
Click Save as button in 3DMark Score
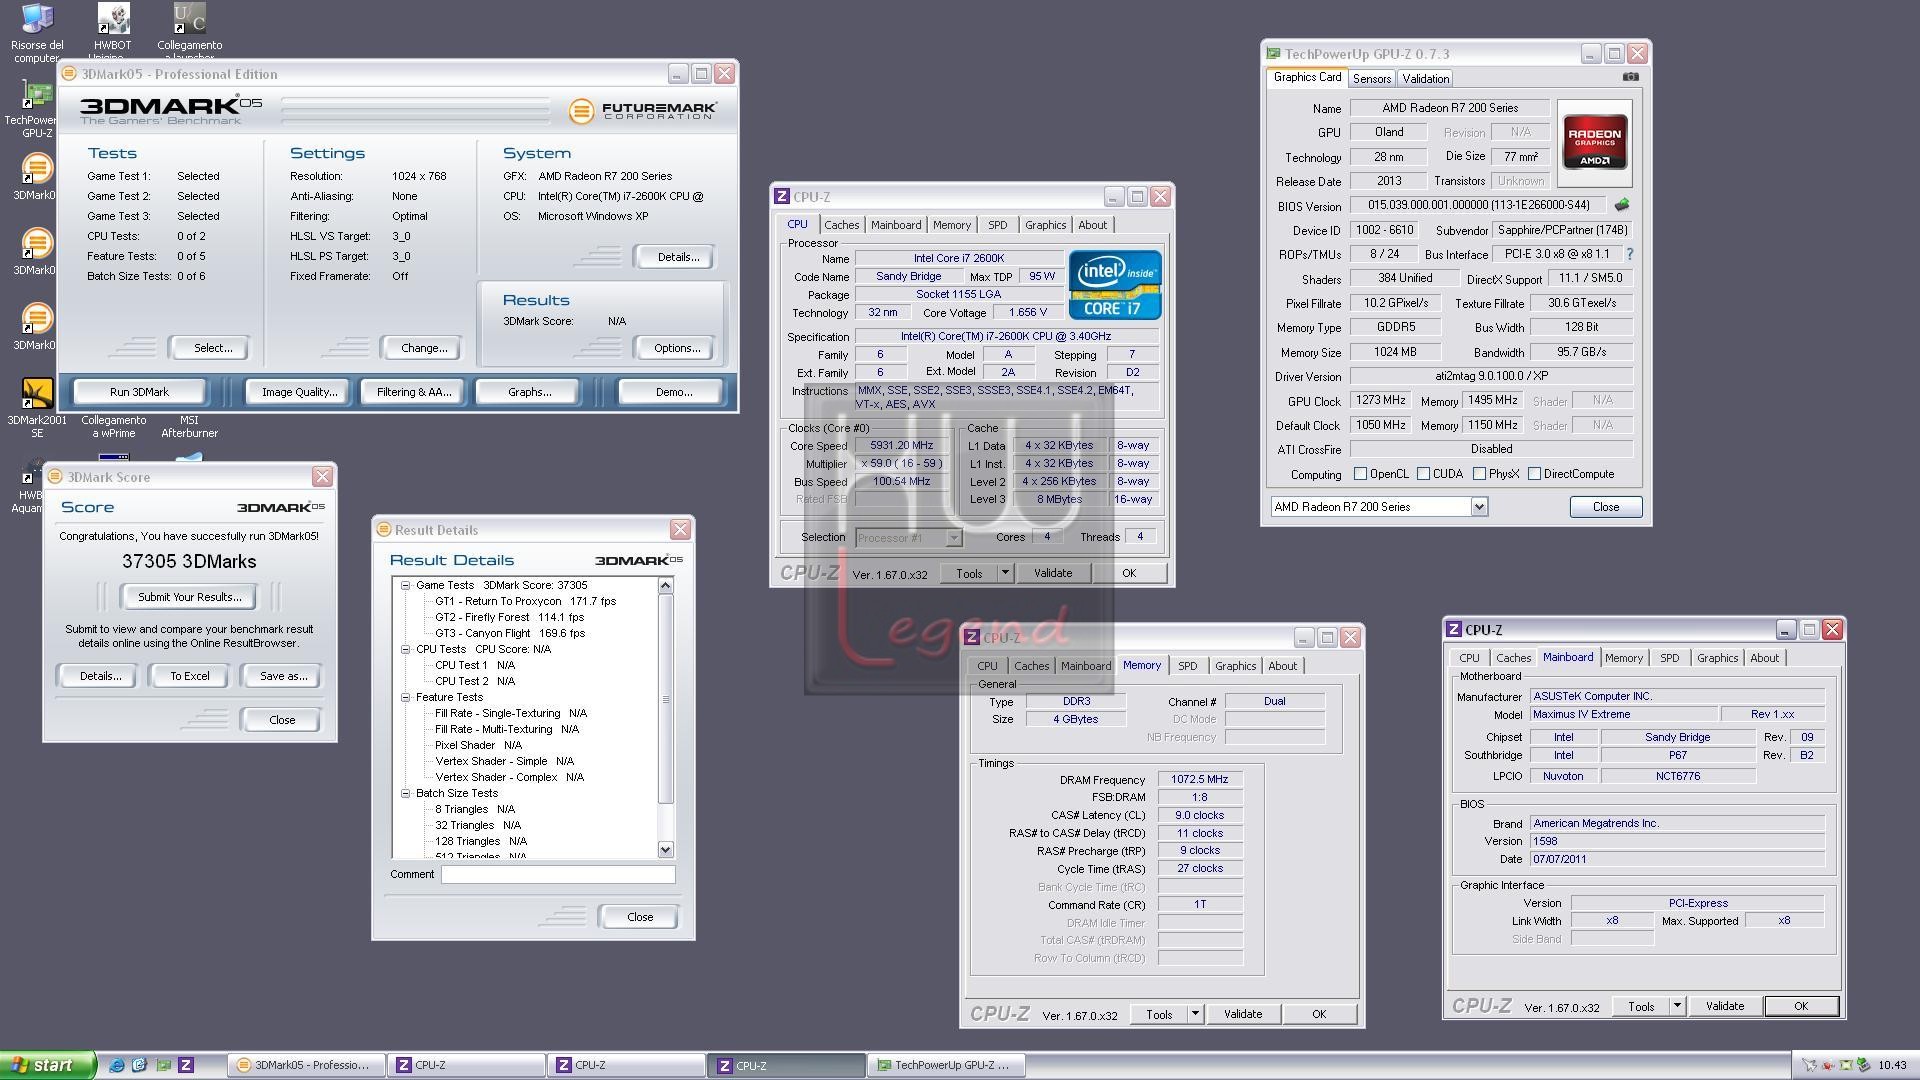pos(283,676)
